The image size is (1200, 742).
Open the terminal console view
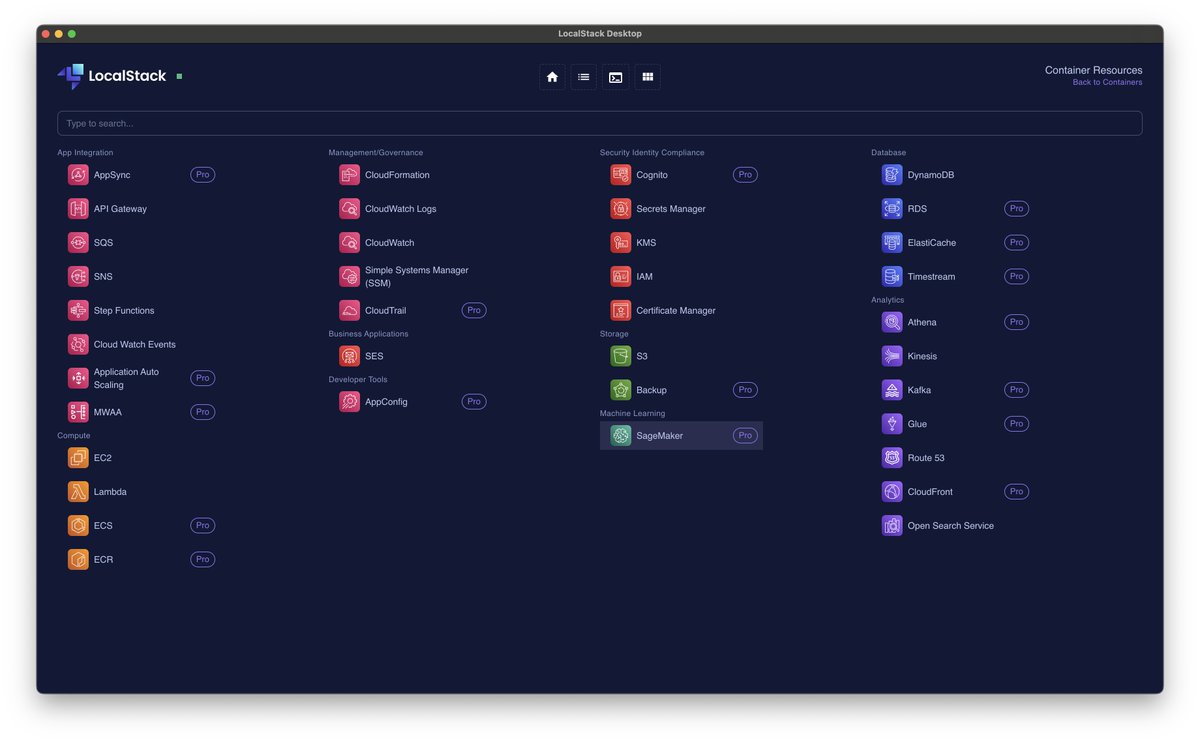pos(616,77)
